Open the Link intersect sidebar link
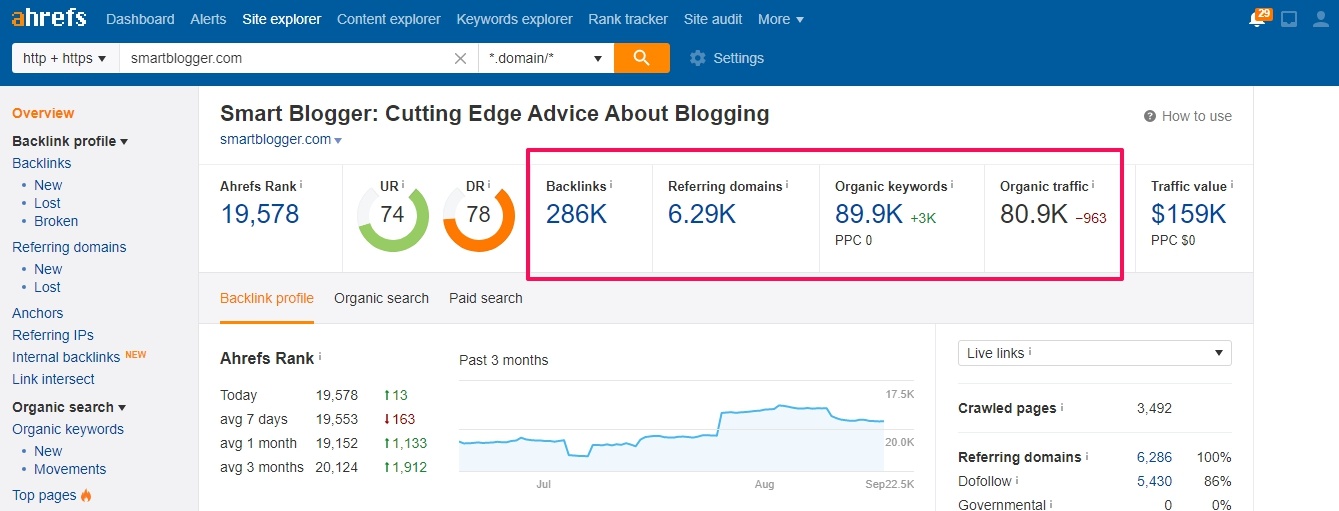 click(x=53, y=379)
